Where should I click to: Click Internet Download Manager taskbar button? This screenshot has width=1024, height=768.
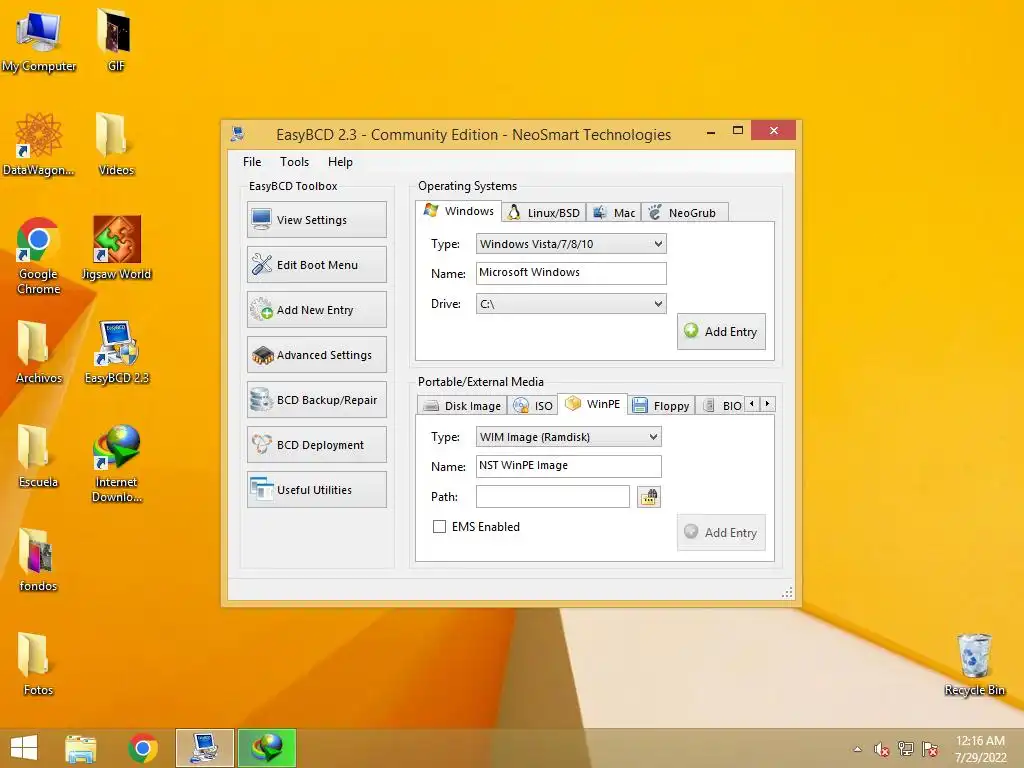click(266, 748)
